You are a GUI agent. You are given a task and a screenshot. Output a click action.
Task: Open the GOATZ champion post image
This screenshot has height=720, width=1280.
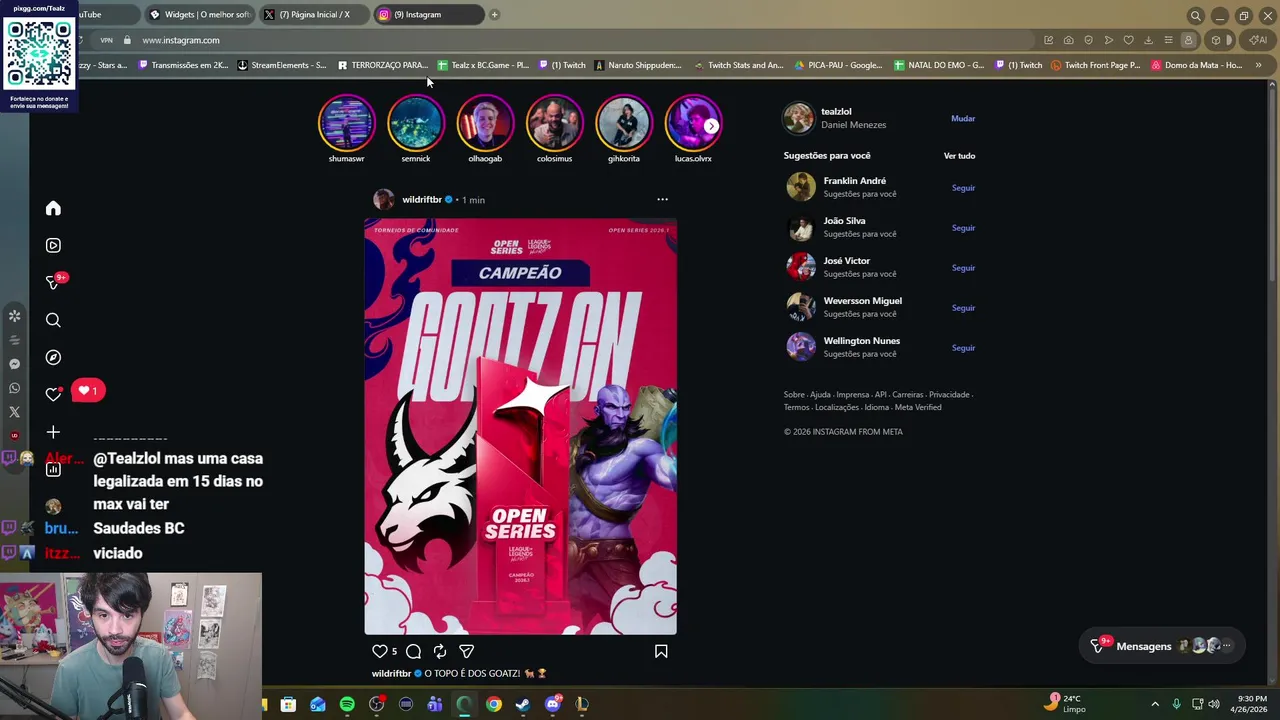520,426
